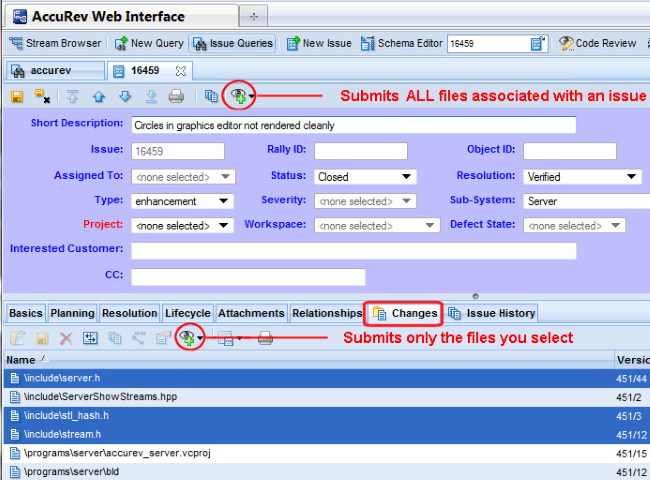This screenshot has width=650, height=480.
Task: Open the Project dropdown
Action: click(x=182, y=226)
